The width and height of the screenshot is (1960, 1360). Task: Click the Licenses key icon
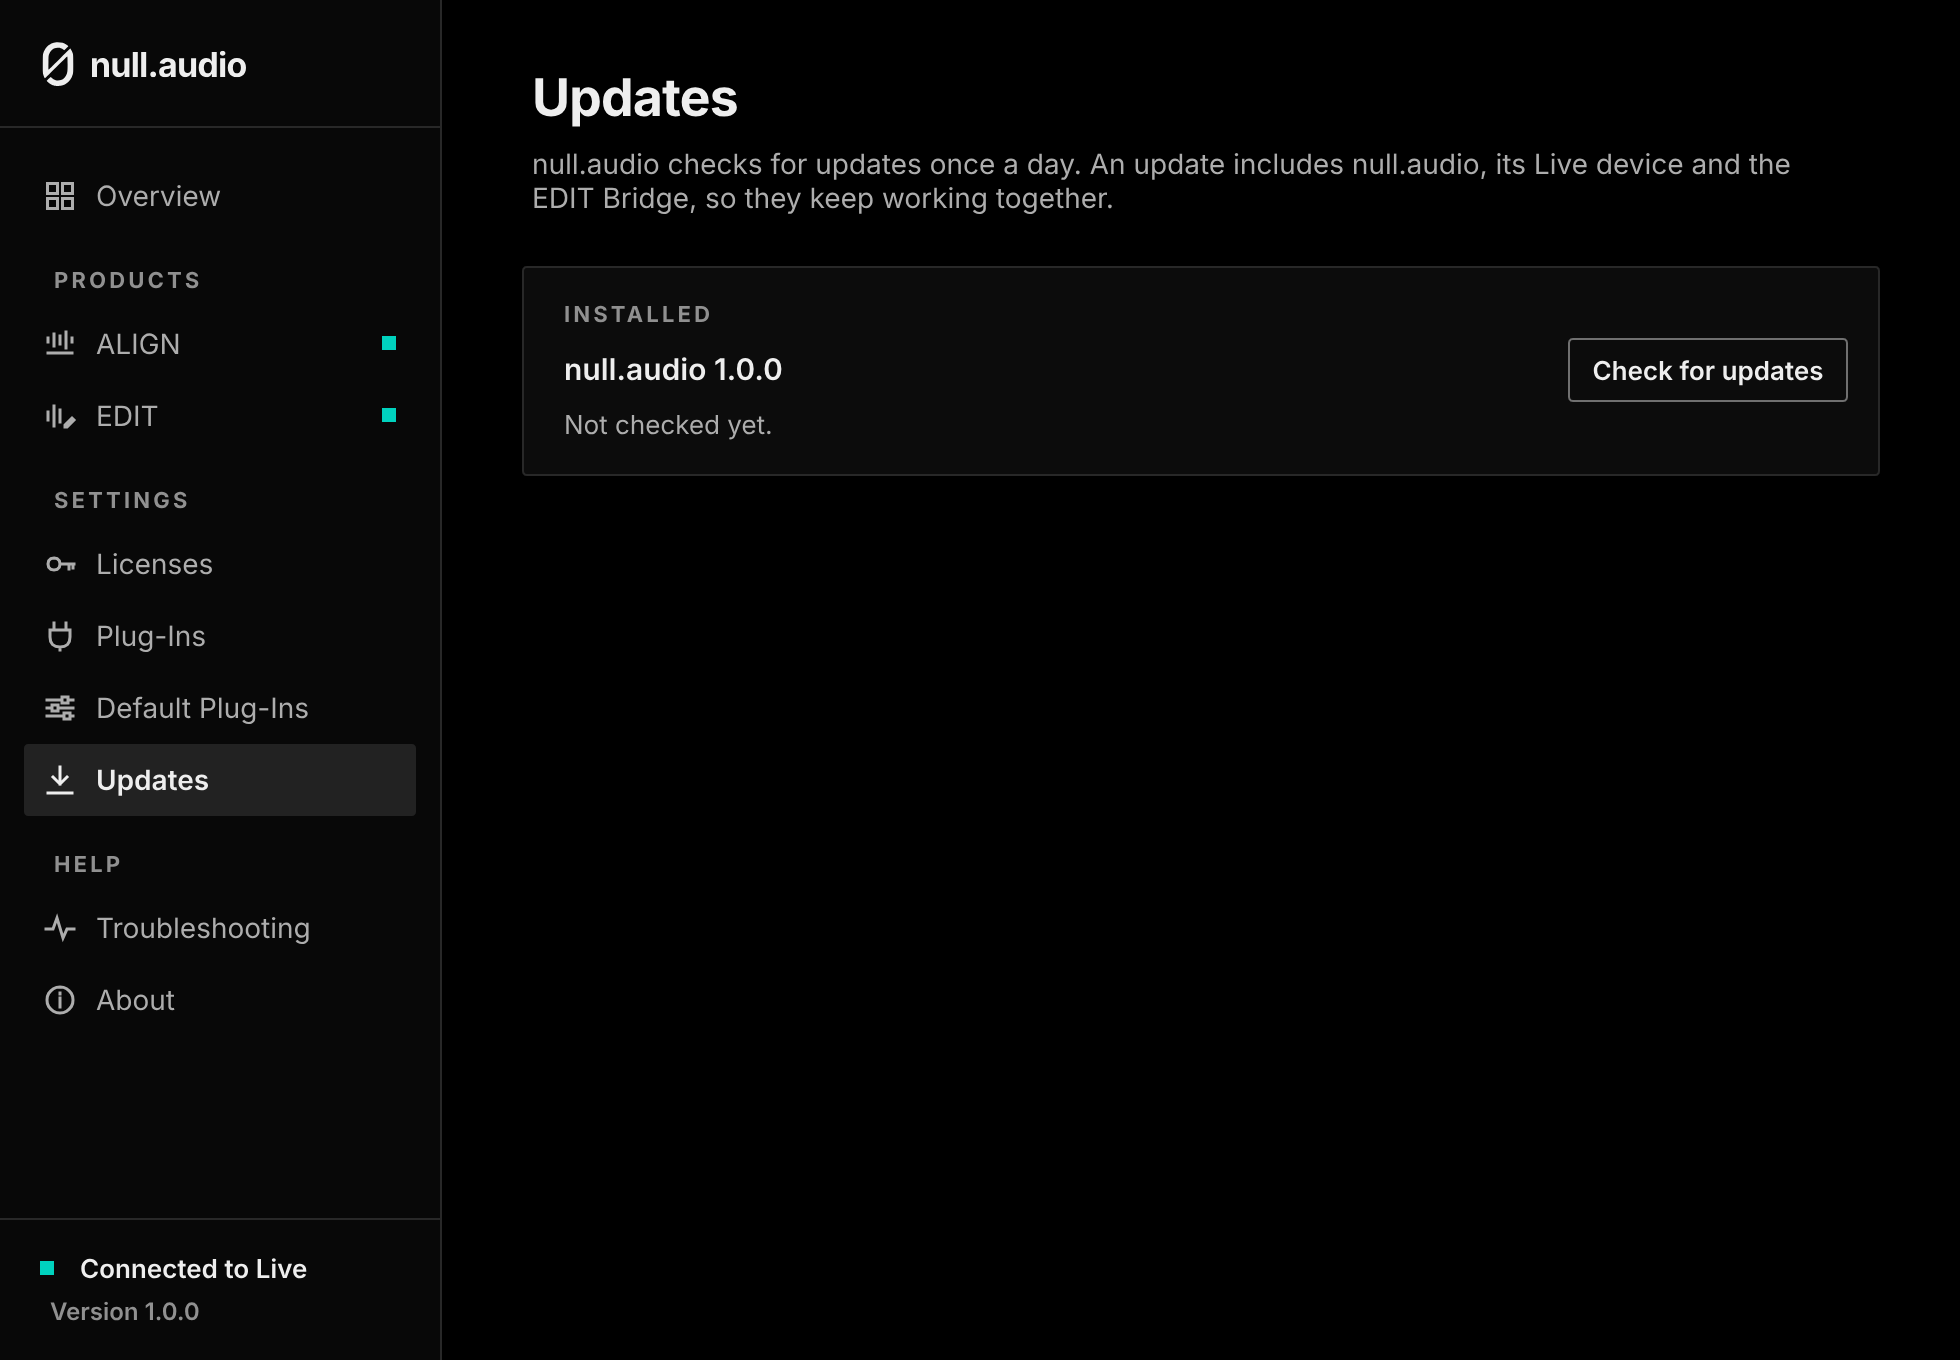pyautogui.click(x=60, y=564)
